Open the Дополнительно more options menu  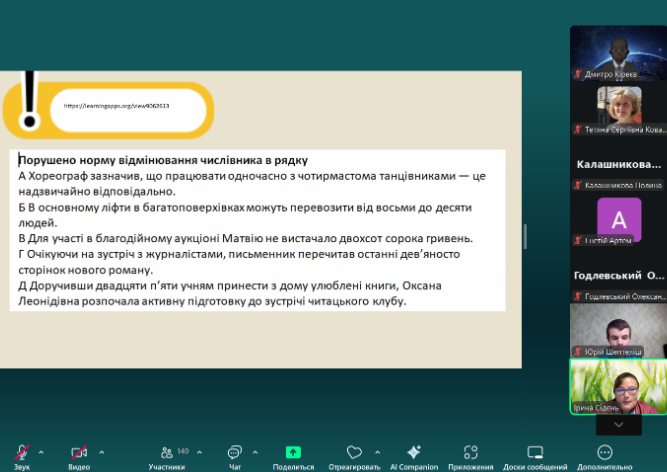coord(604,452)
